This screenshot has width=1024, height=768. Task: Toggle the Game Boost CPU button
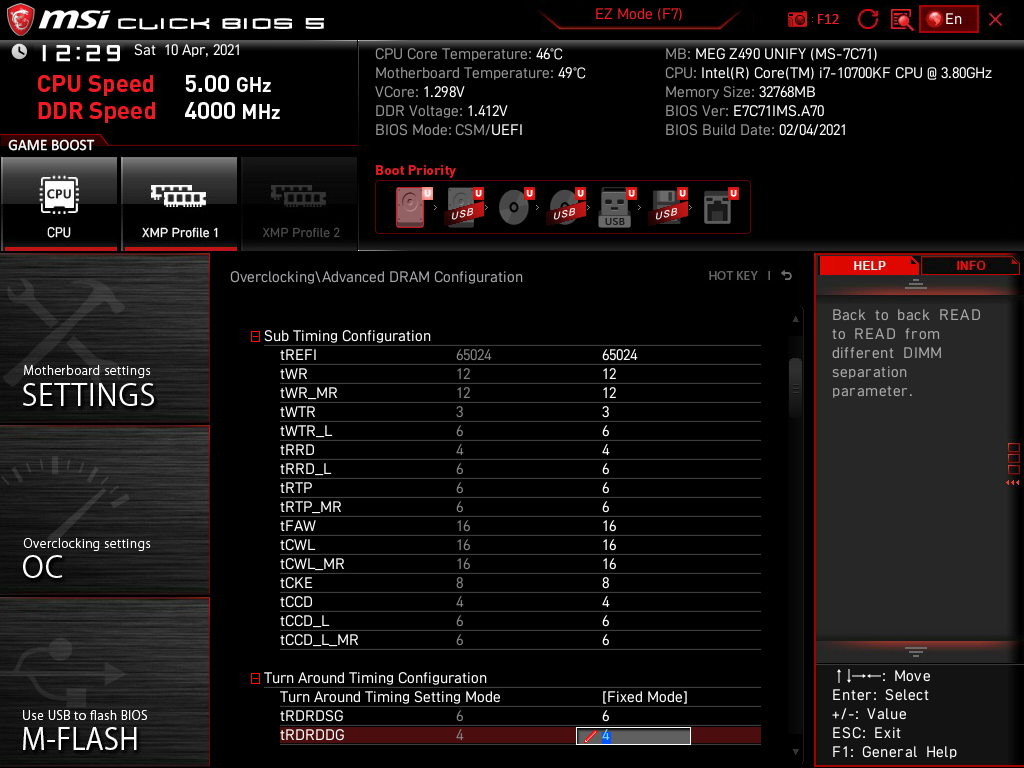[x=59, y=204]
